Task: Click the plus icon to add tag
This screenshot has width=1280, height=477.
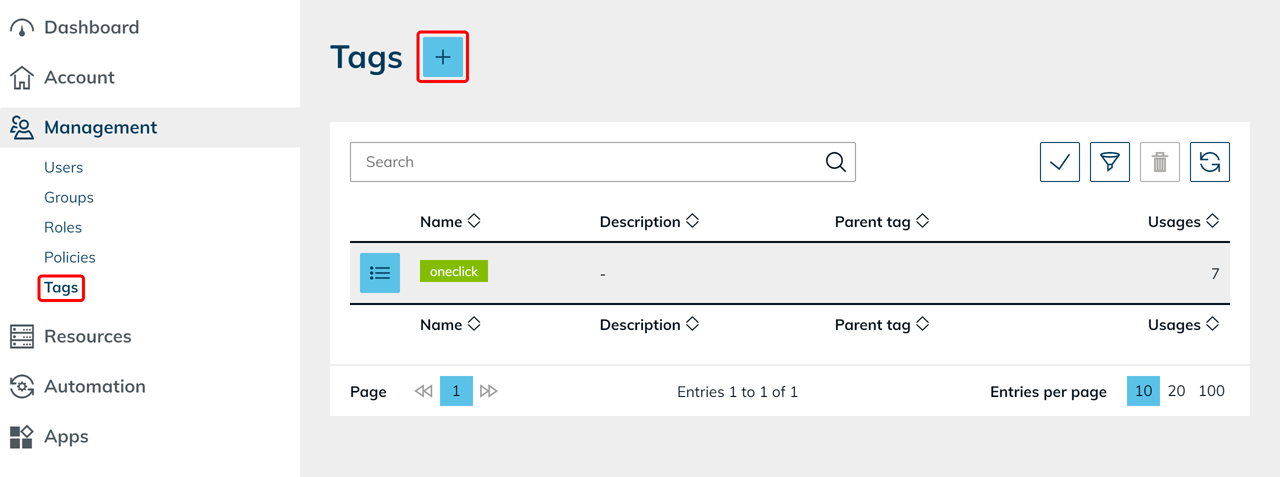Action: pyautogui.click(x=443, y=58)
